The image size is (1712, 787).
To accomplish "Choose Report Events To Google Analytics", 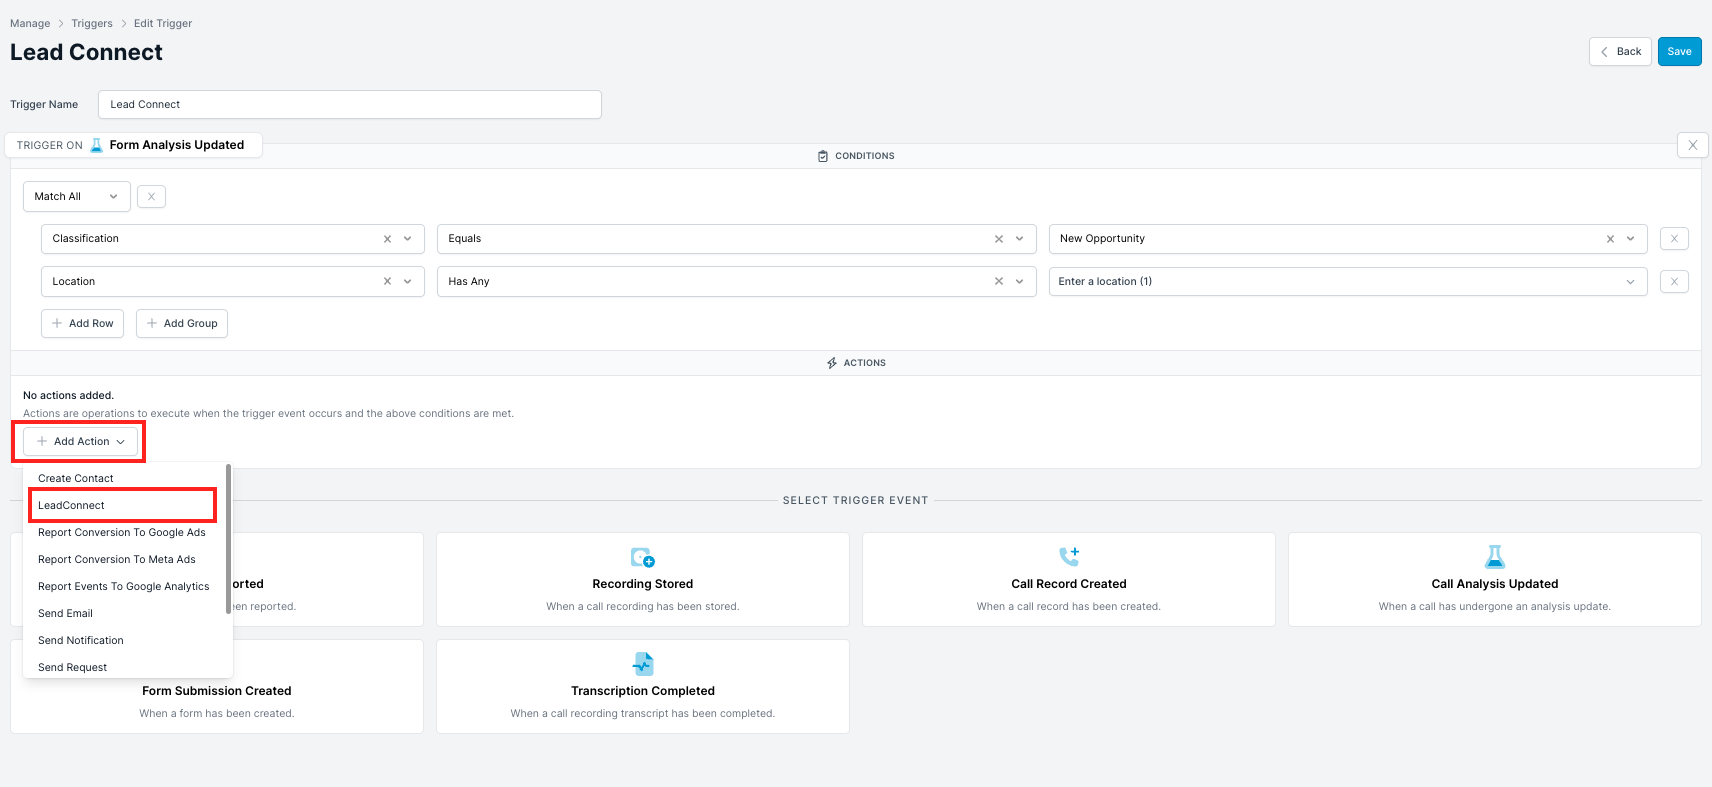I will 125,587.
